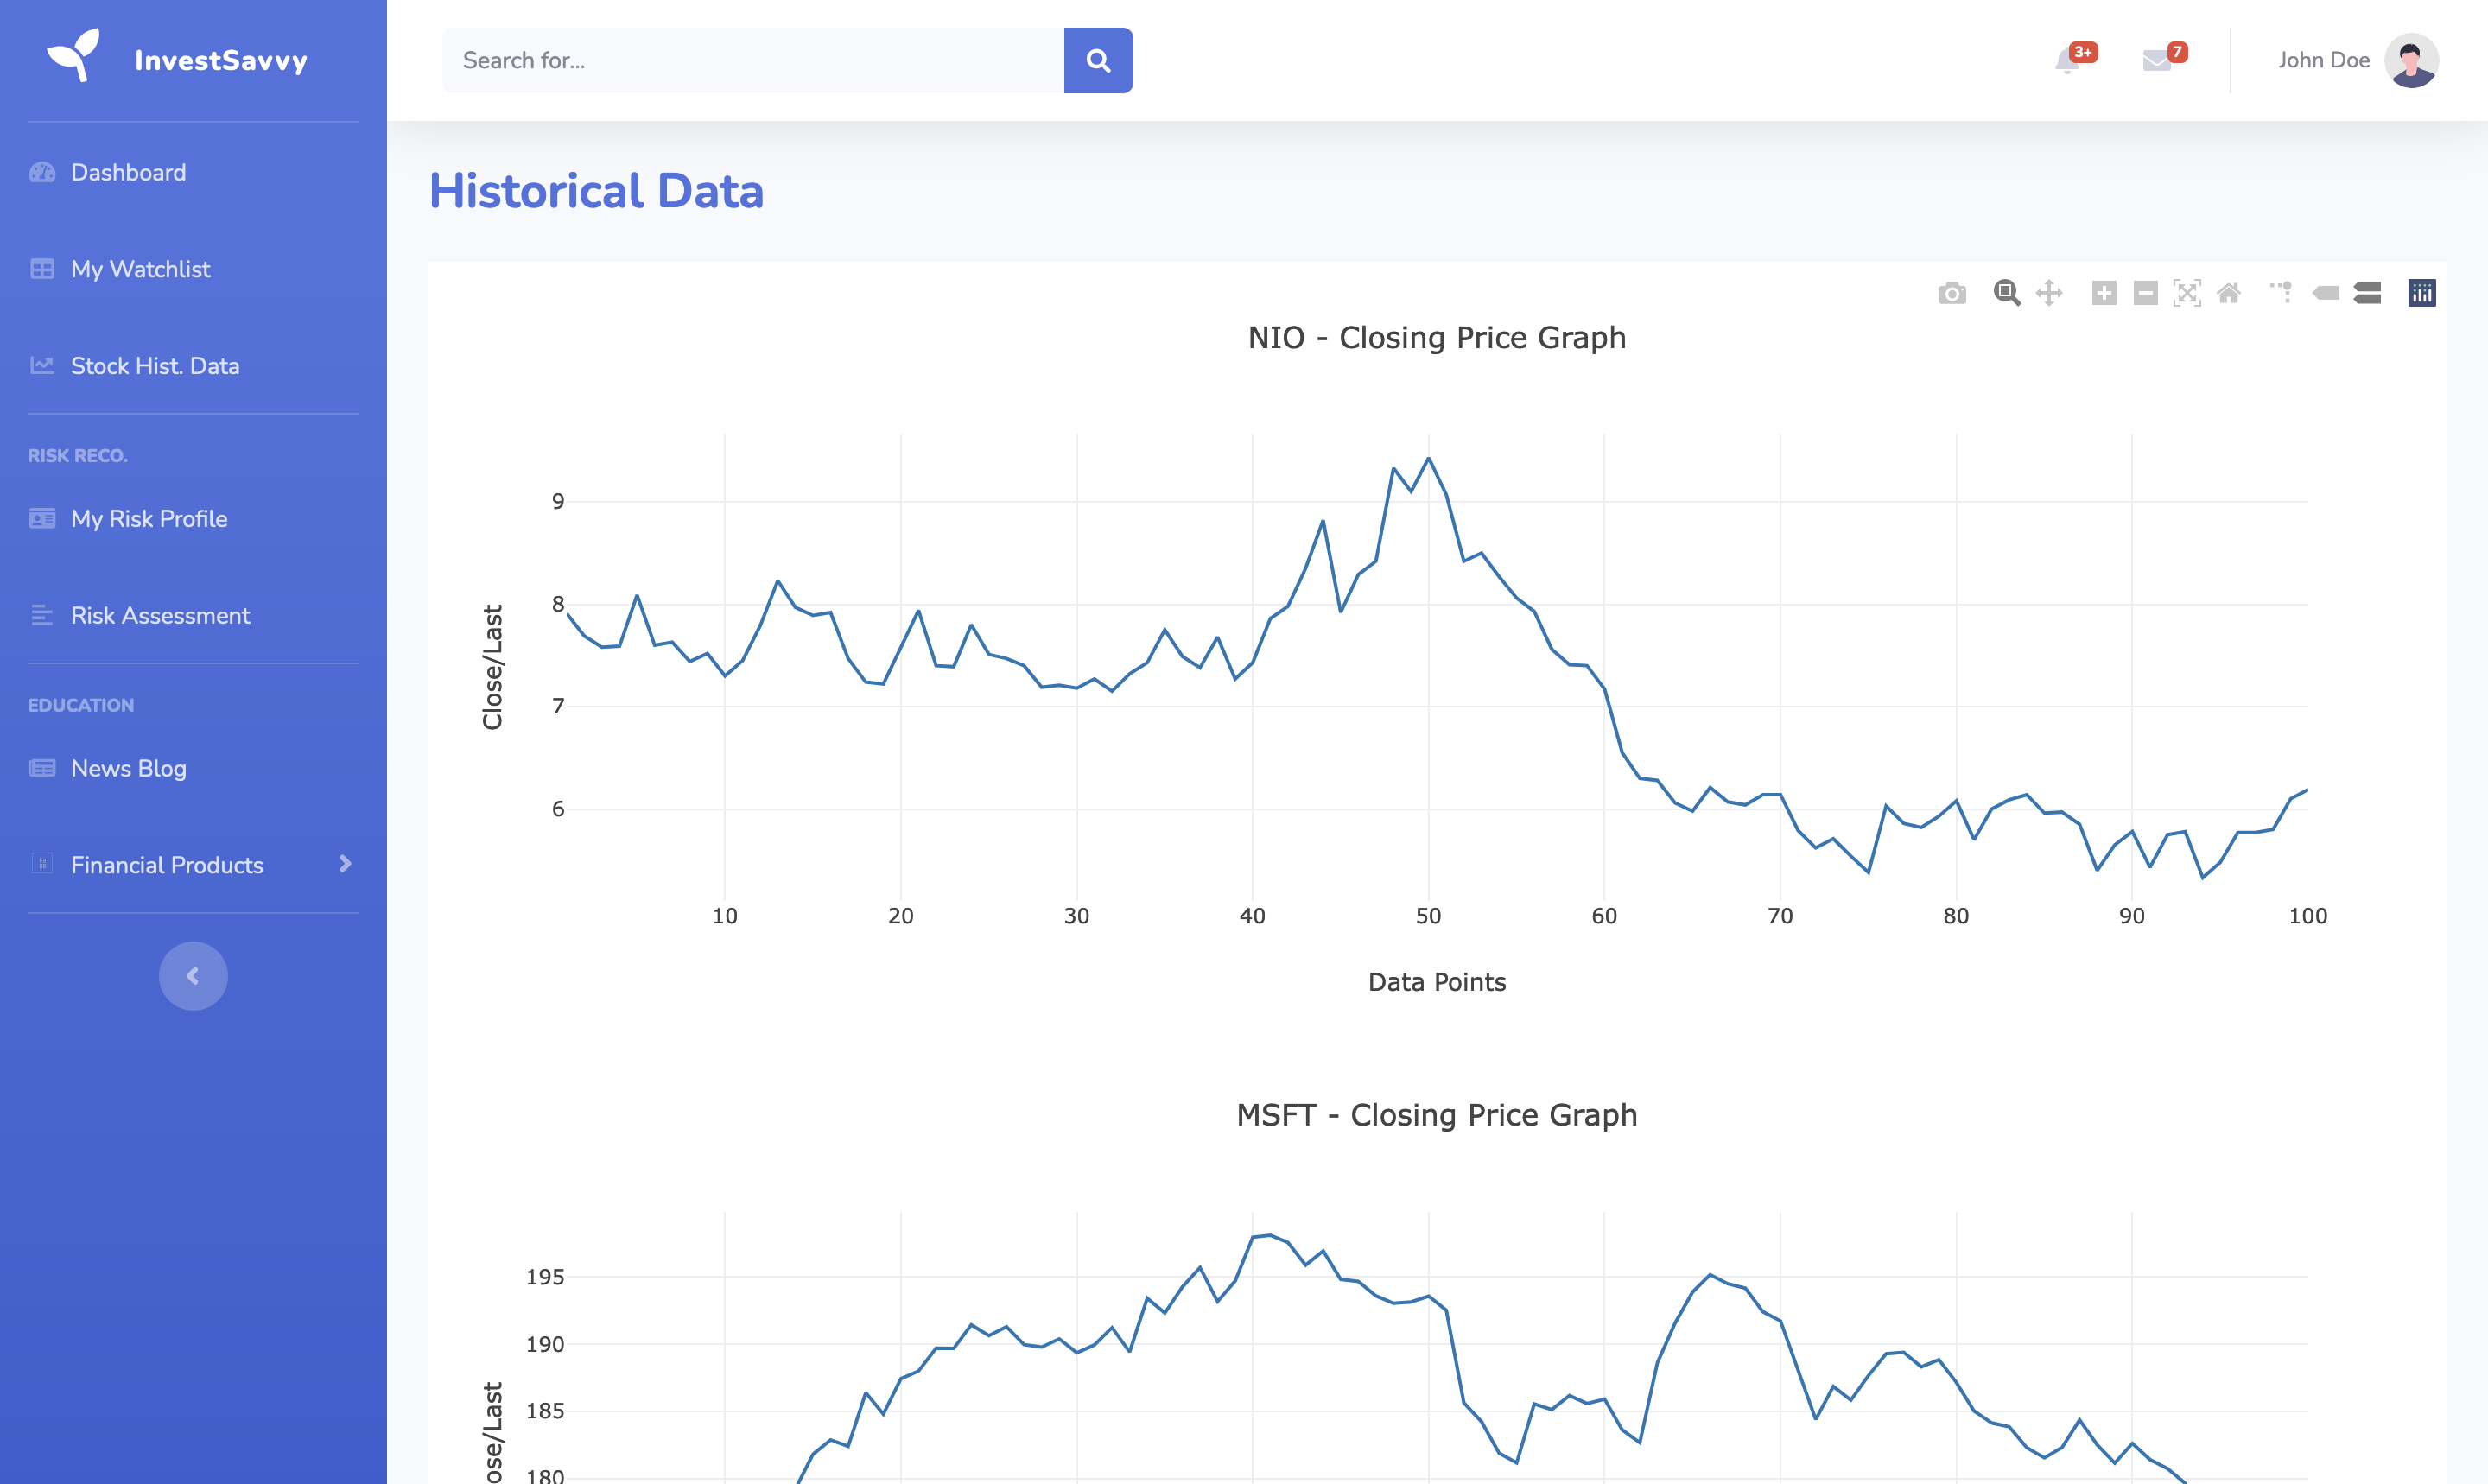Click the Risk Assessment list icon

coord(41,615)
